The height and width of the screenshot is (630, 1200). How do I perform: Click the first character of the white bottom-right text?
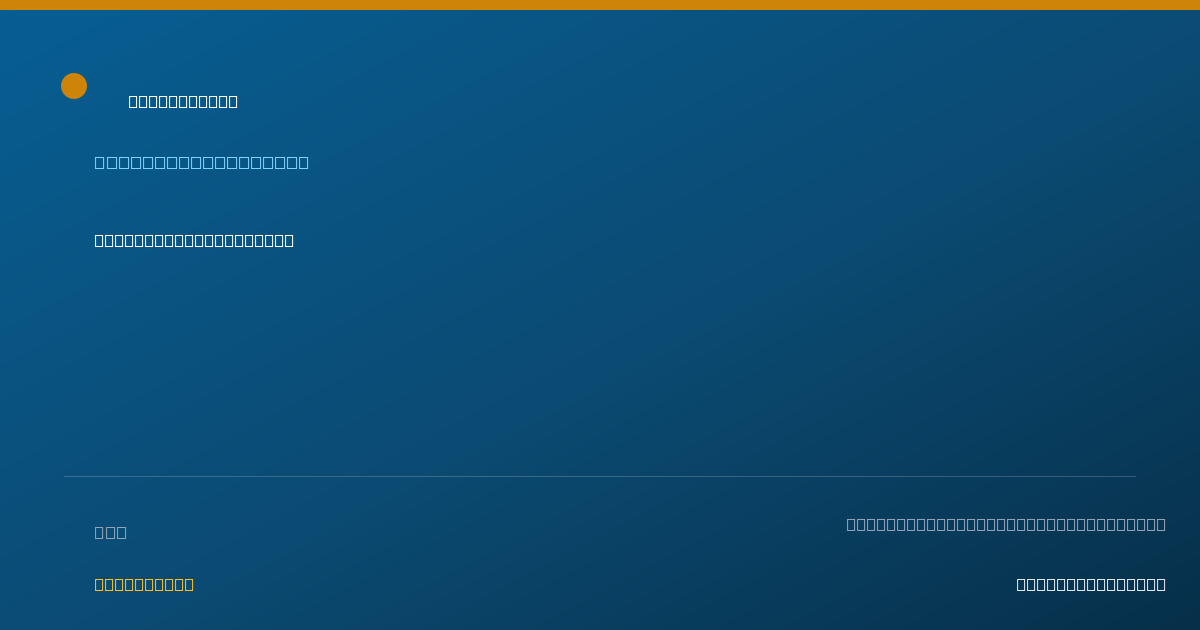click(1021, 584)
